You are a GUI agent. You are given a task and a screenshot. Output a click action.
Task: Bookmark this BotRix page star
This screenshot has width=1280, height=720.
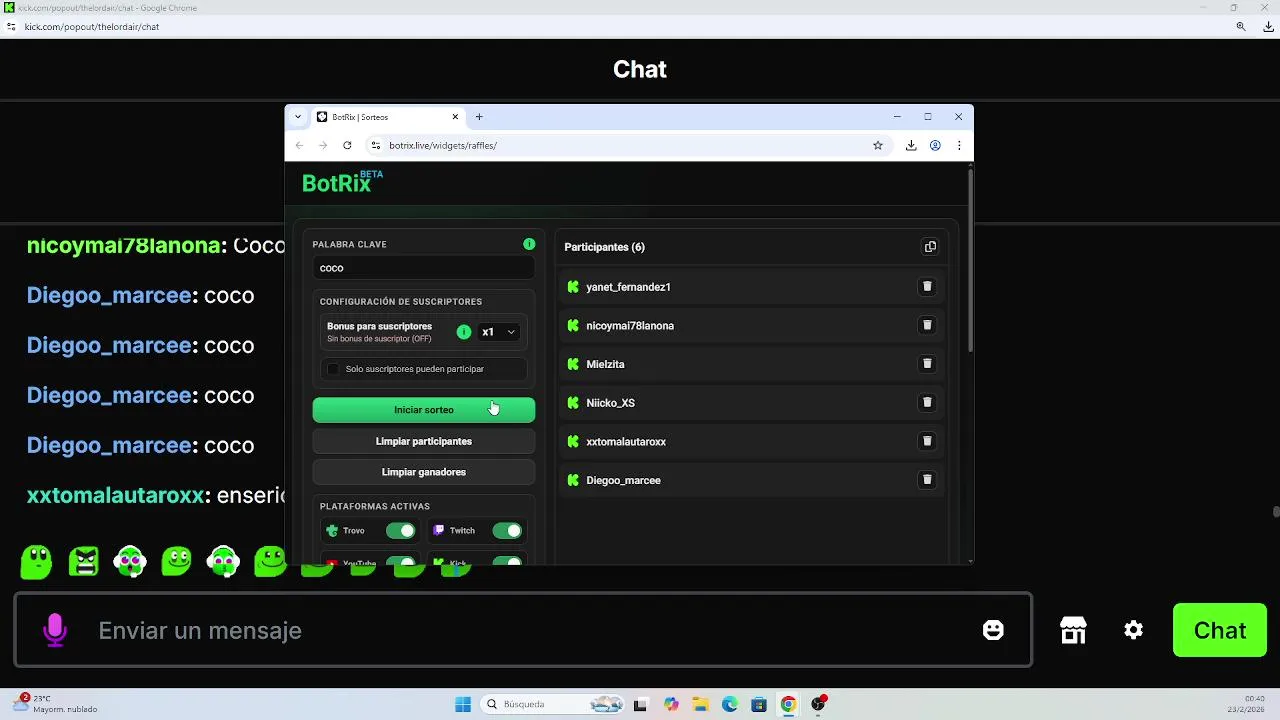[878, 145]
